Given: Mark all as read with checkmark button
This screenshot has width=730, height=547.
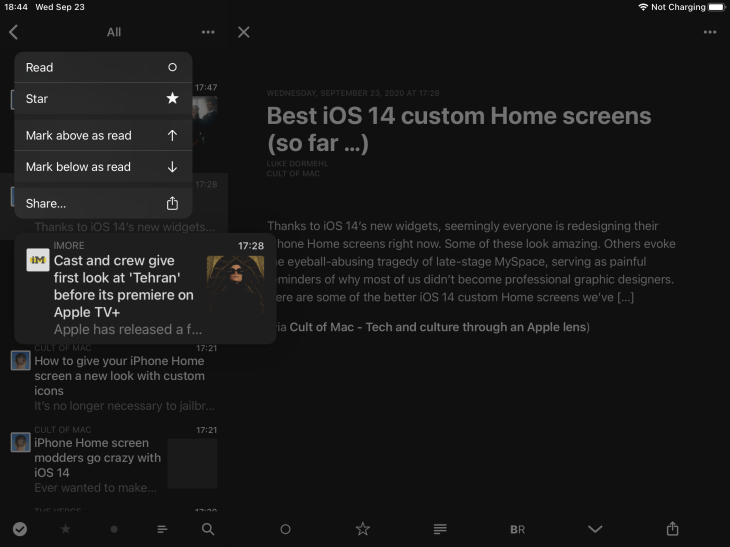Looking at the screenshot, I should coord(20,529).
